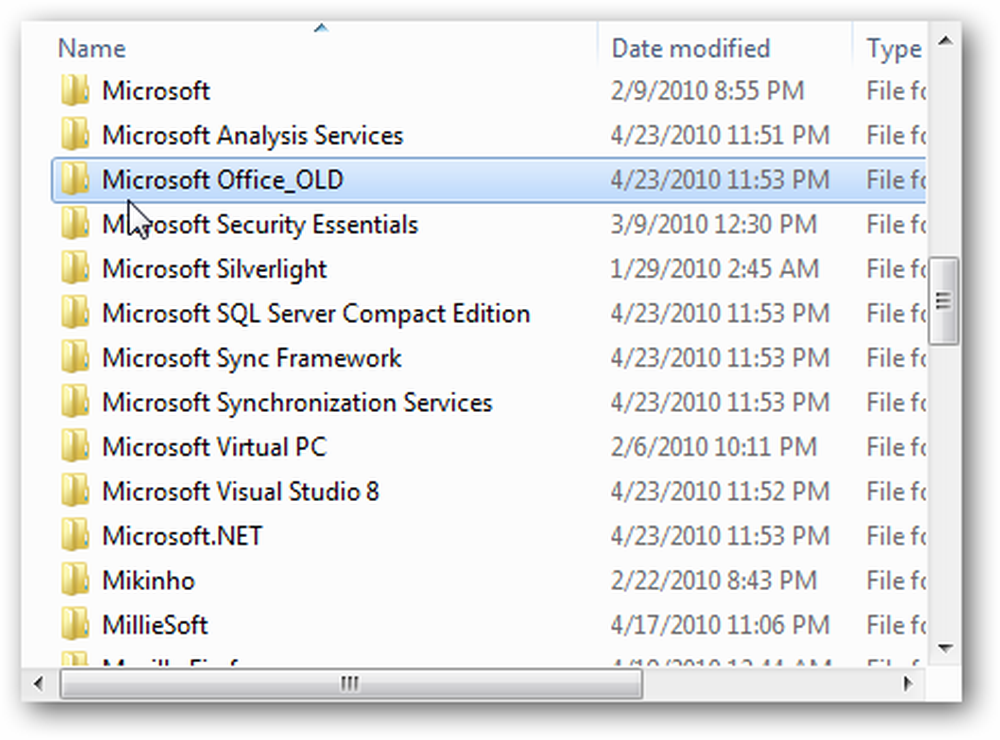Select the Microsoft.NET folder name

coord(182,536)
